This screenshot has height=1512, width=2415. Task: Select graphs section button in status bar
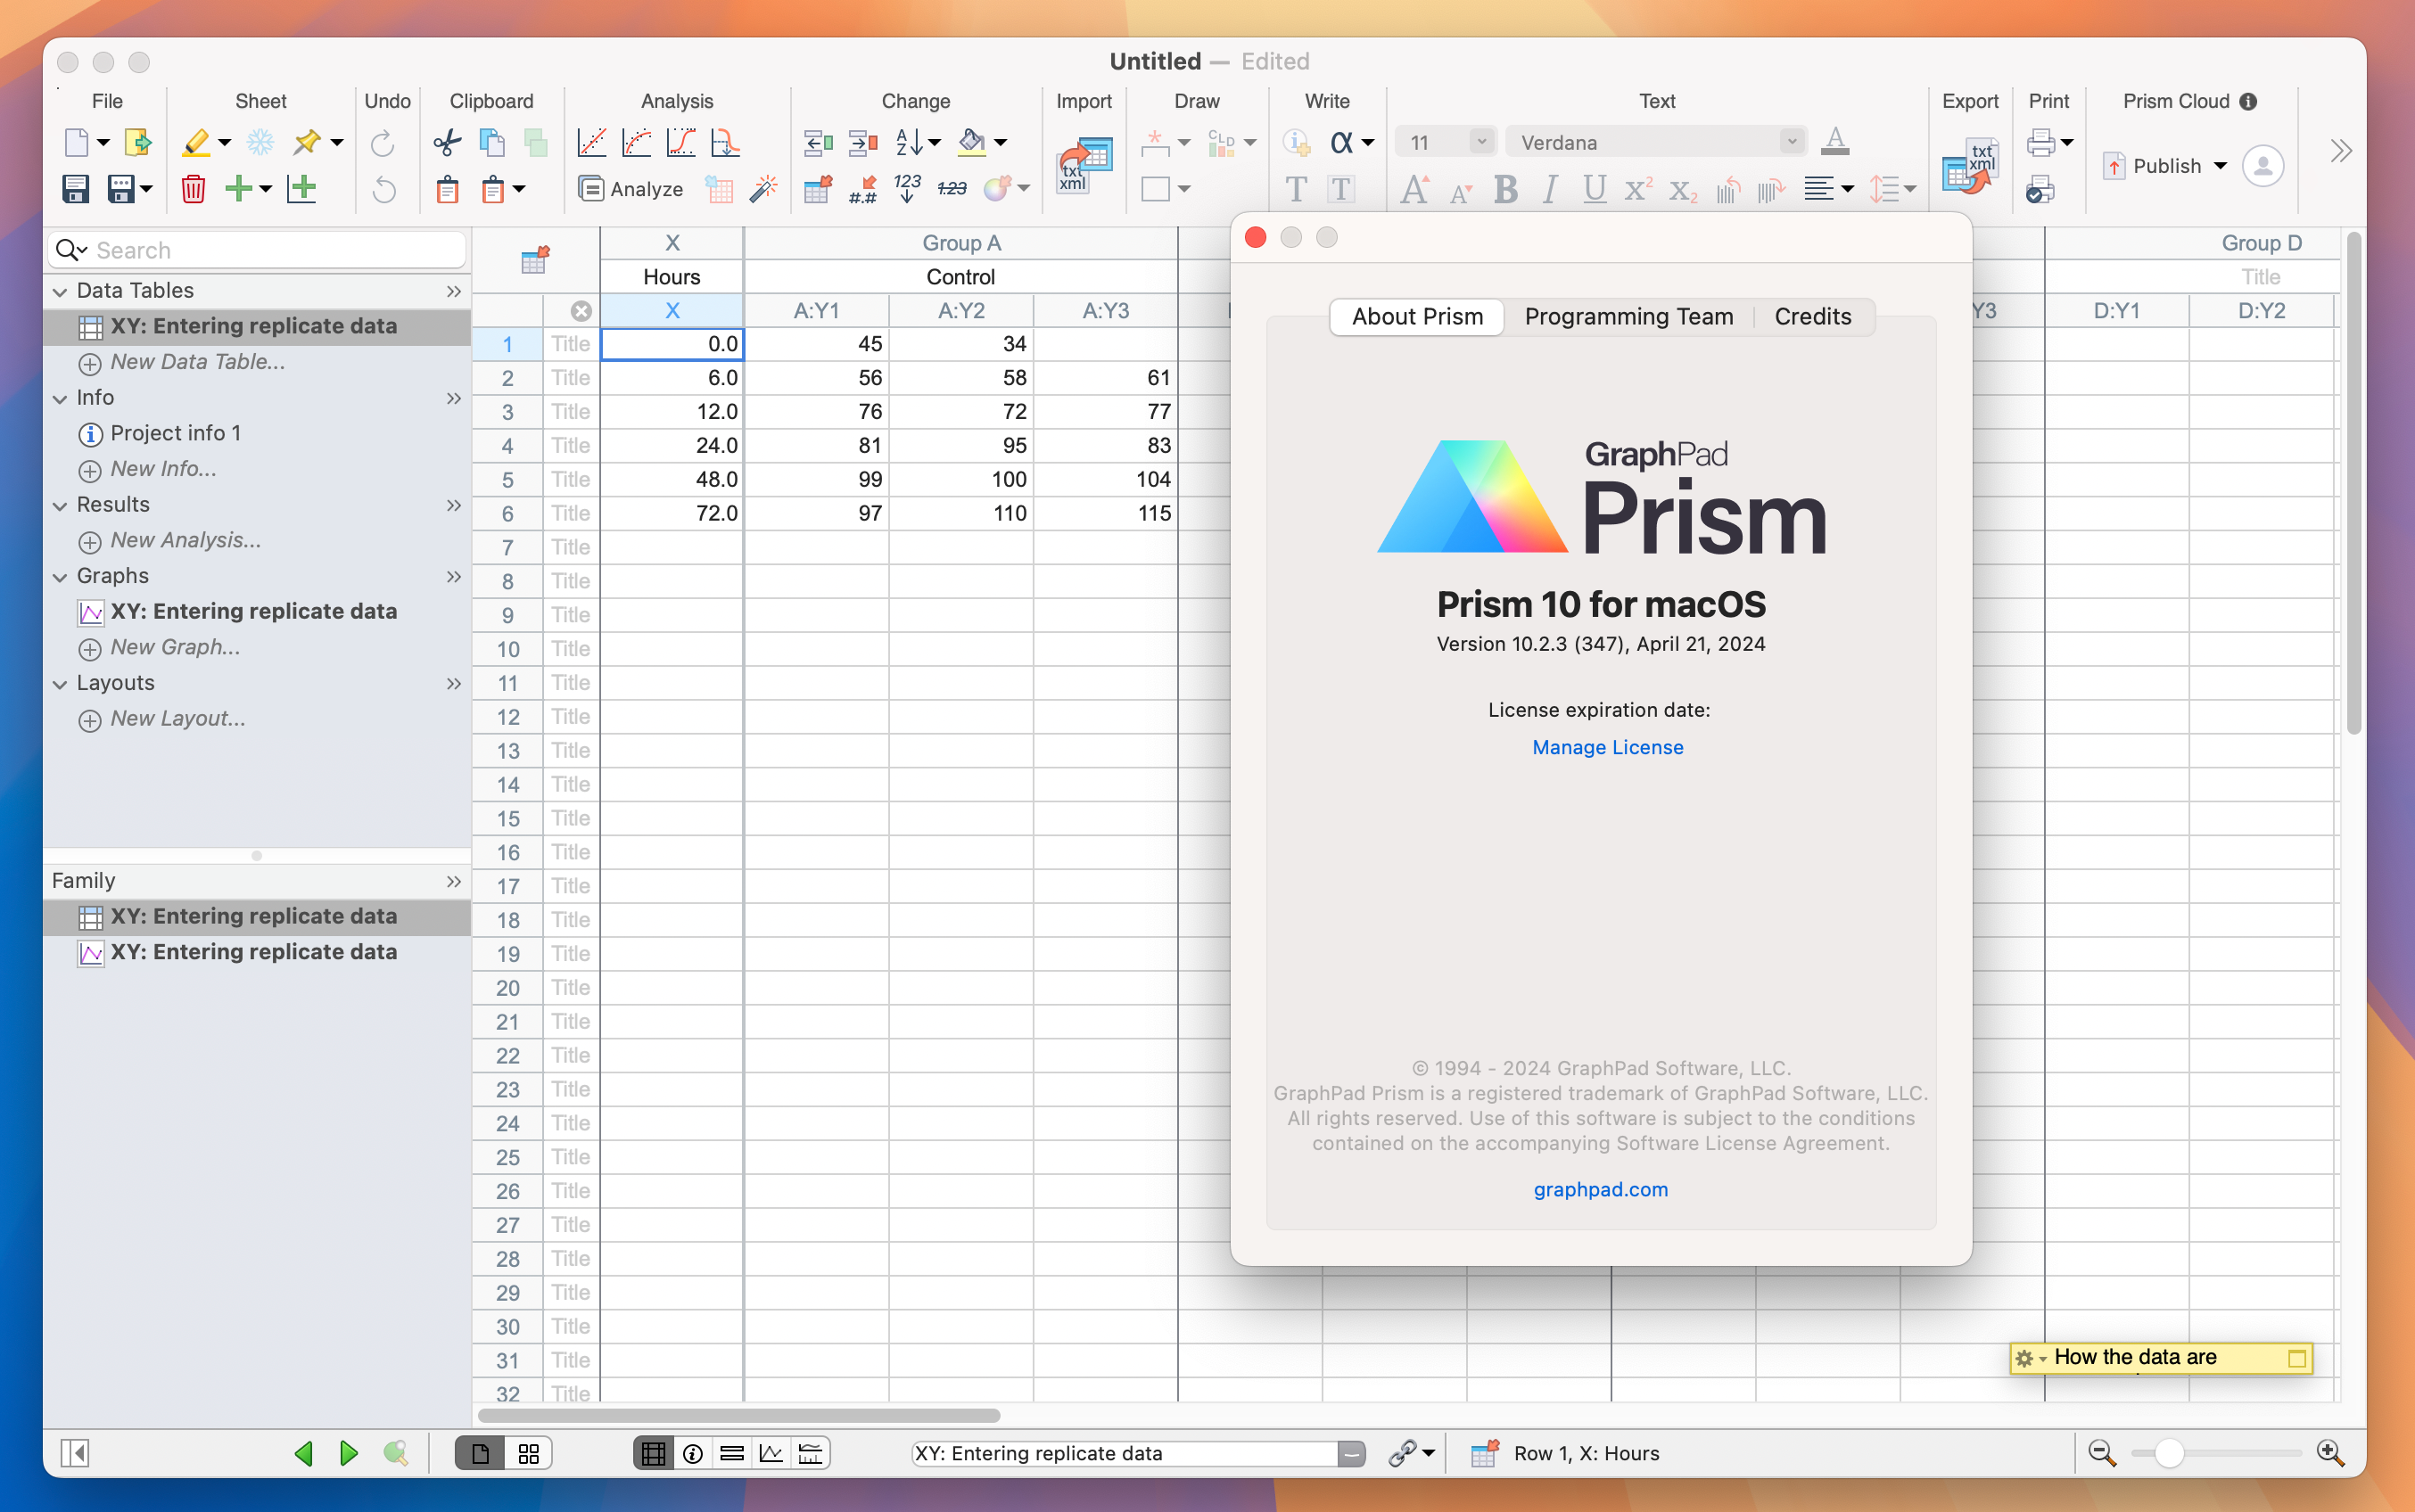tap(770, 1453)
